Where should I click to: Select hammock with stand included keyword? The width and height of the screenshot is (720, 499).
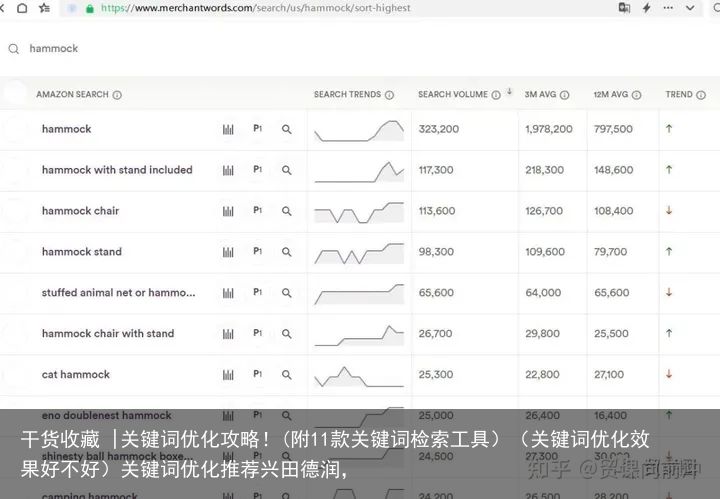(117, 170)
